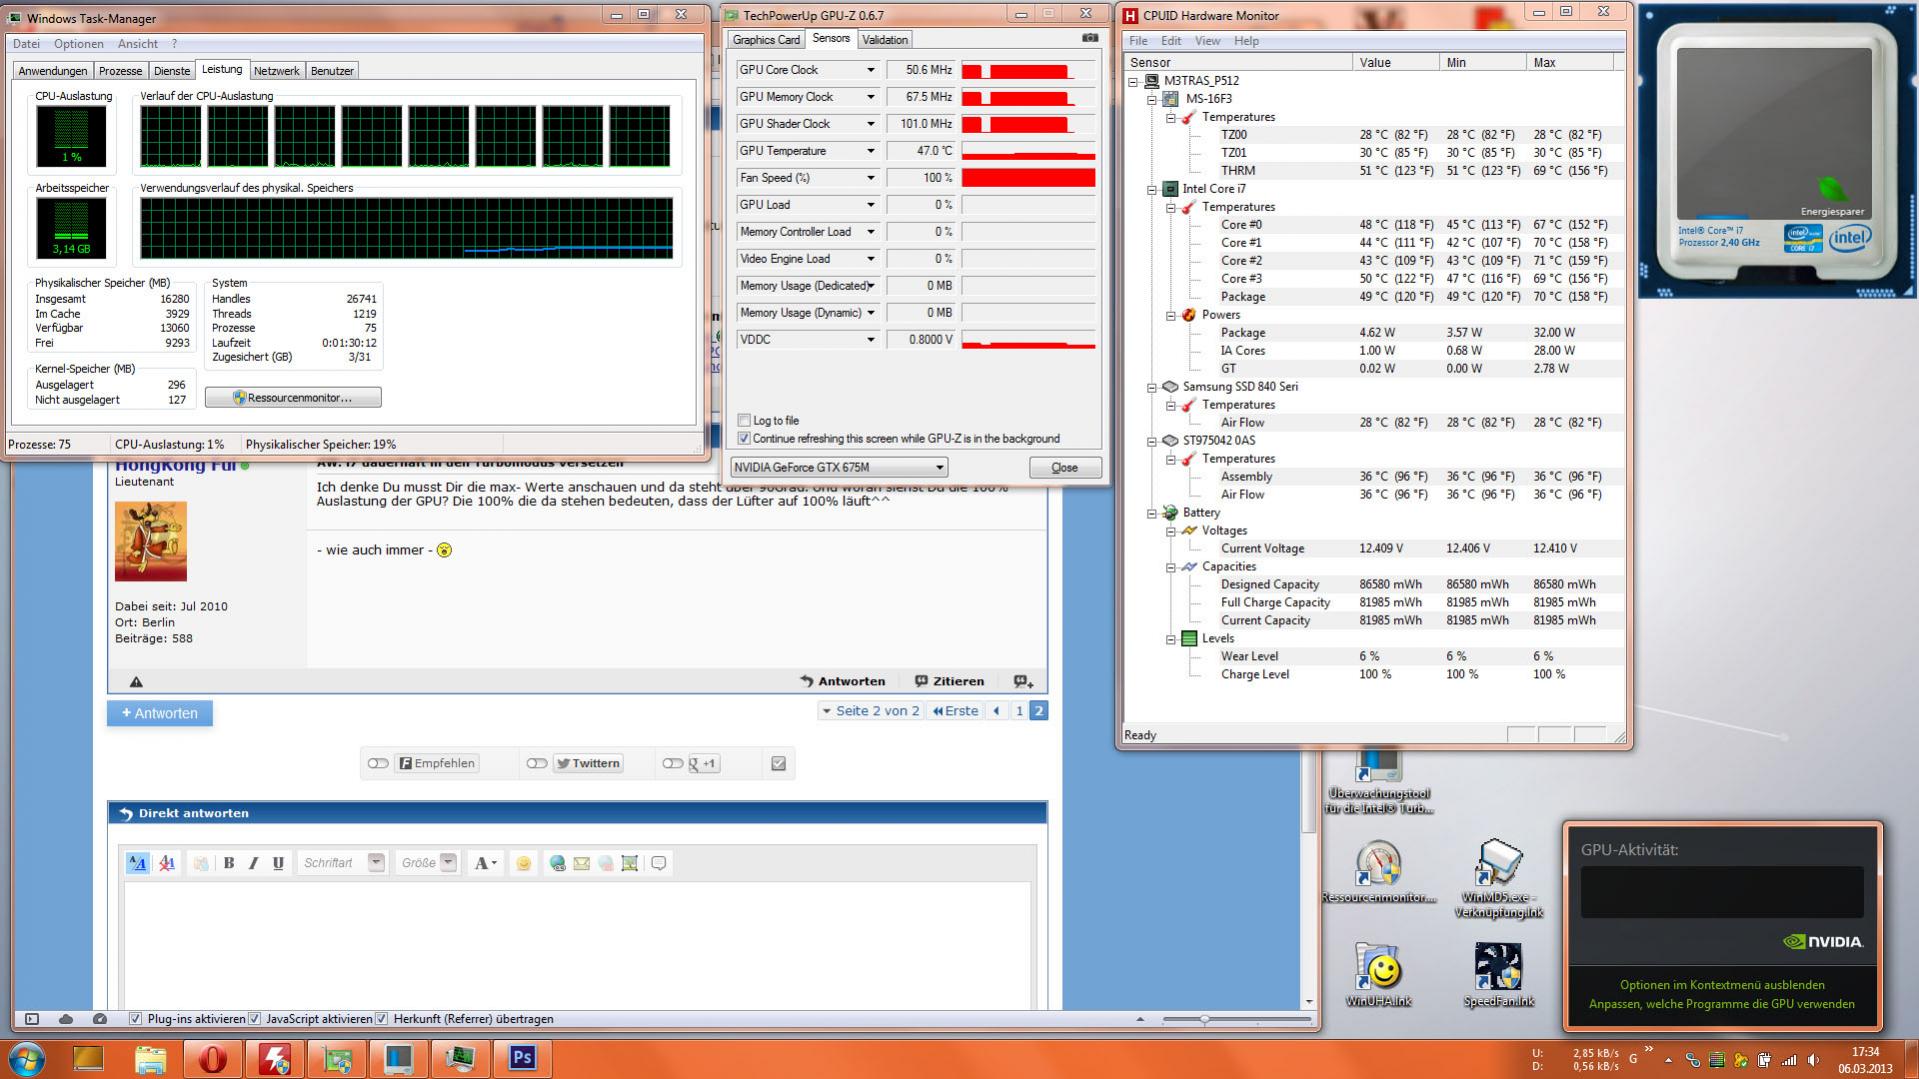Viewport: 1919px width, 1079px height.
Task: Uncheck Continue refreshing in background checkbox
Action: (x=744, y=439)
